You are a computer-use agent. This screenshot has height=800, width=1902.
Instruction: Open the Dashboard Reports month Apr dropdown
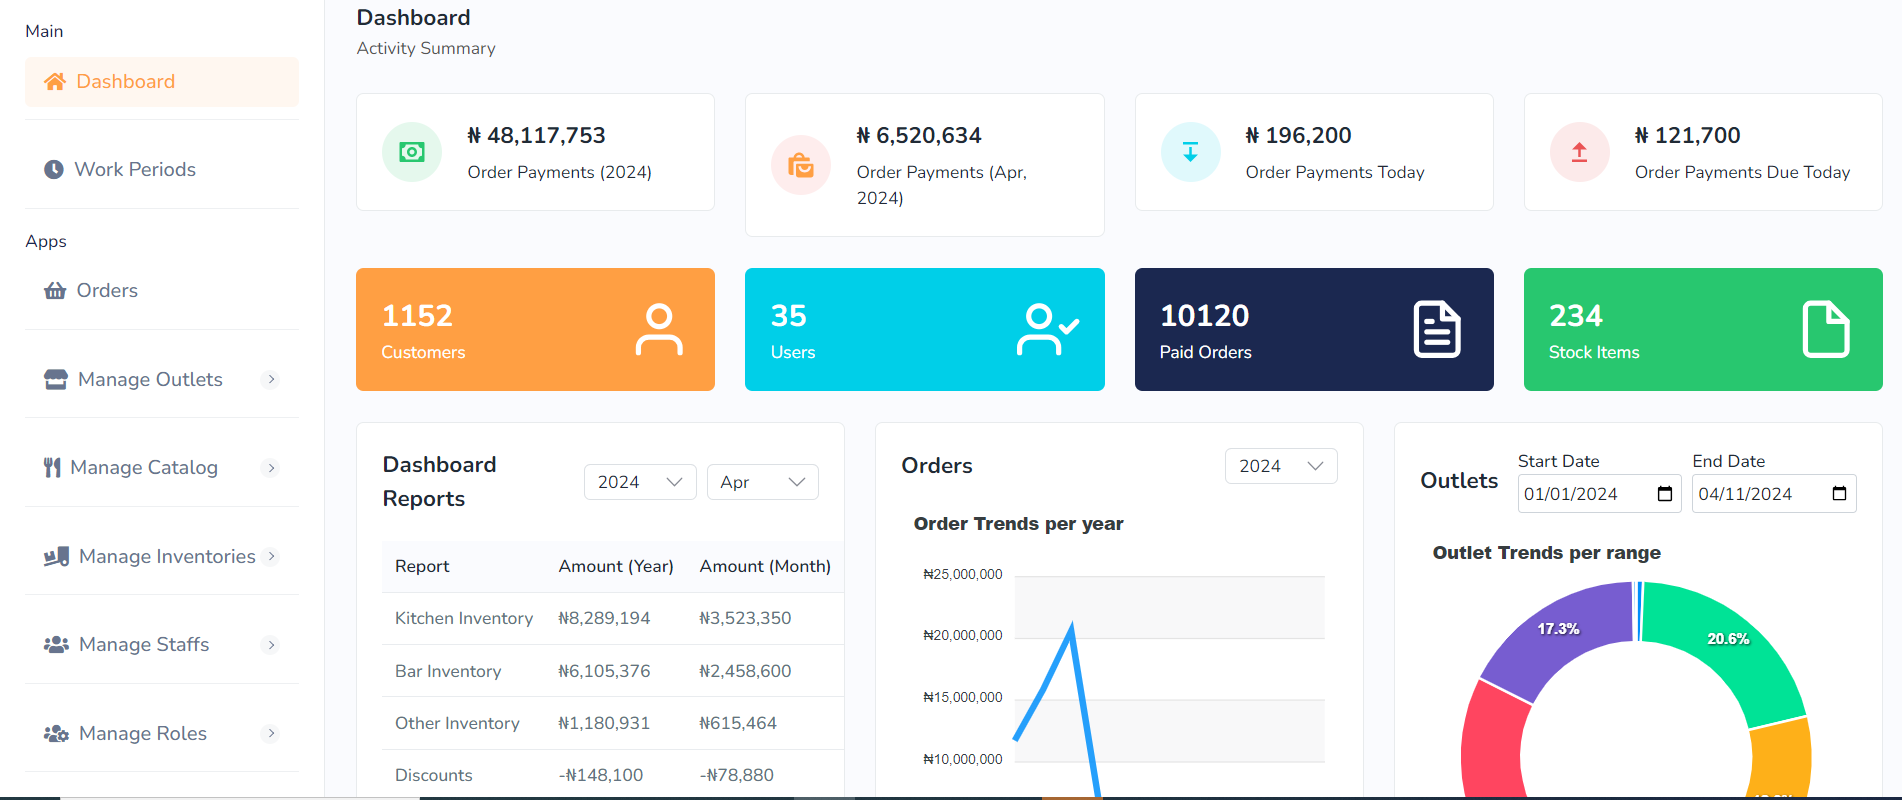coord(763,482)
